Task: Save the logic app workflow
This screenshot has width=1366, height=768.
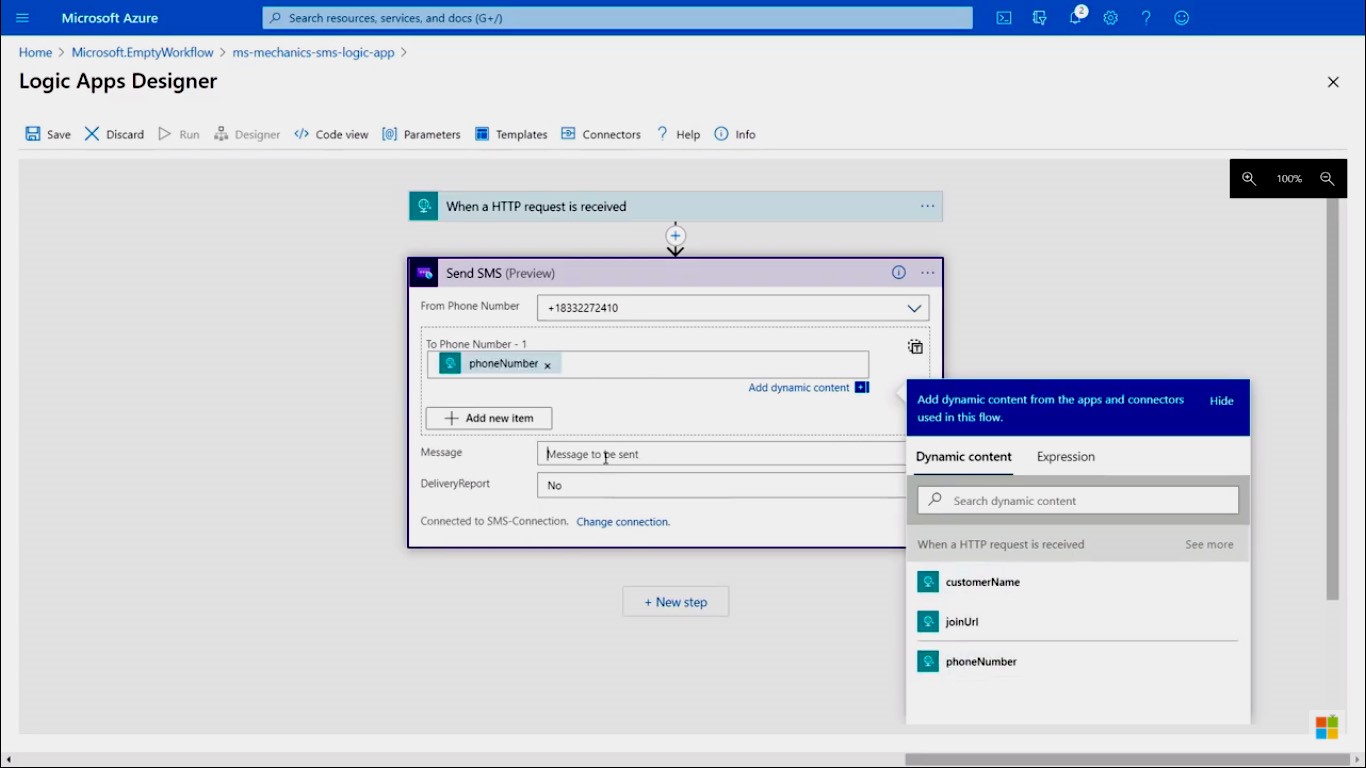Action: 48,134
